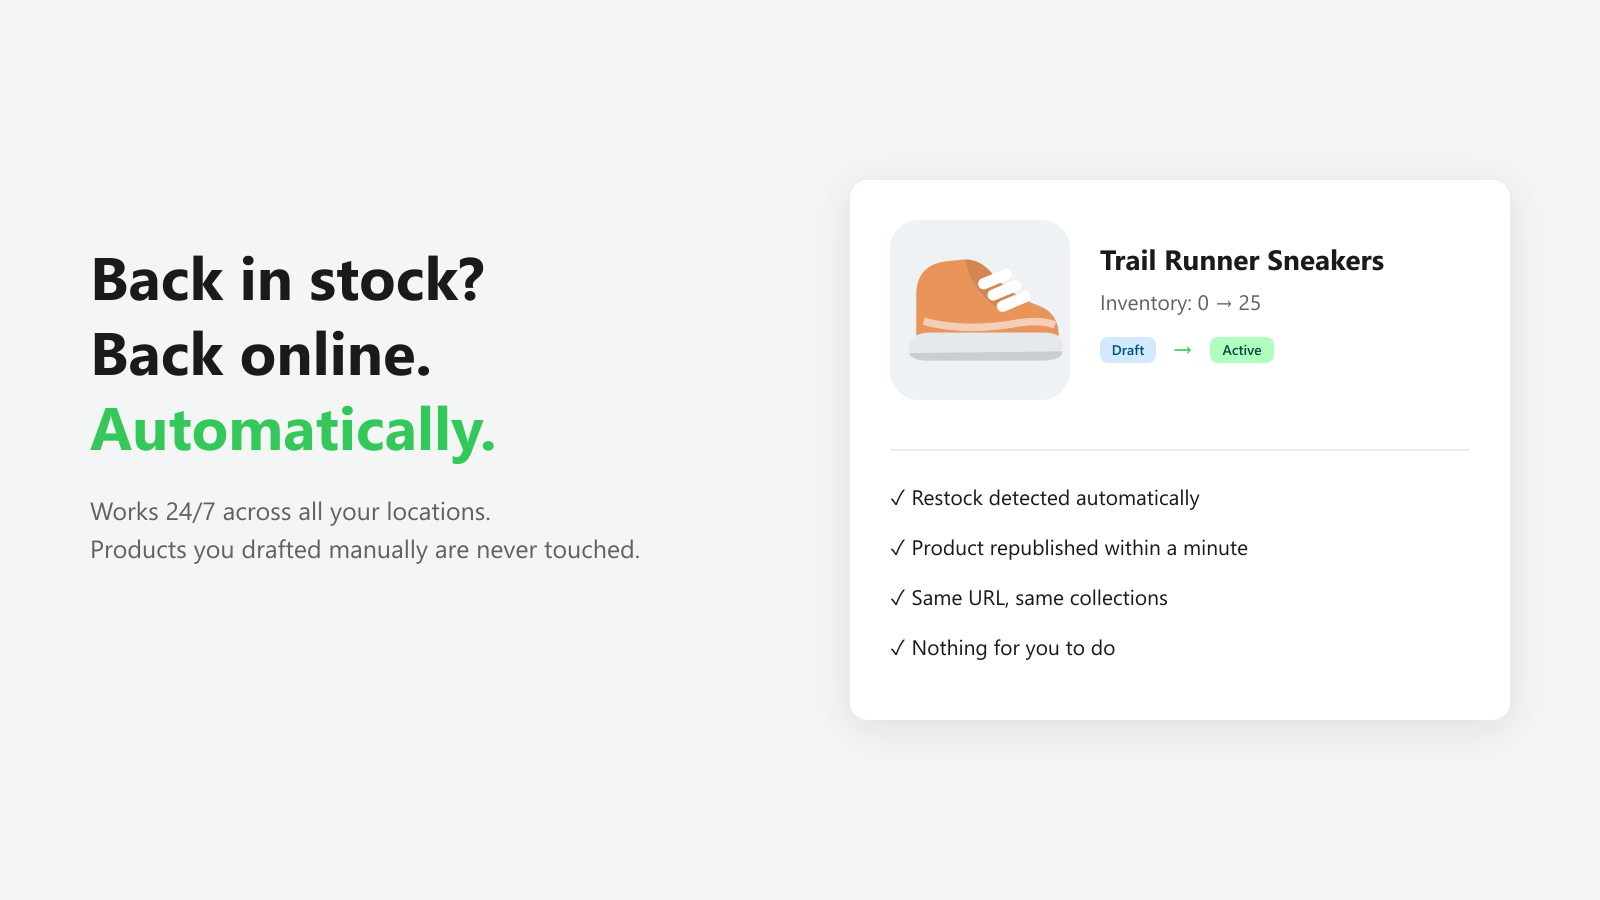Click the Works 24/7 across all your locations text
1600x900 pixels.
click(290, 512)
